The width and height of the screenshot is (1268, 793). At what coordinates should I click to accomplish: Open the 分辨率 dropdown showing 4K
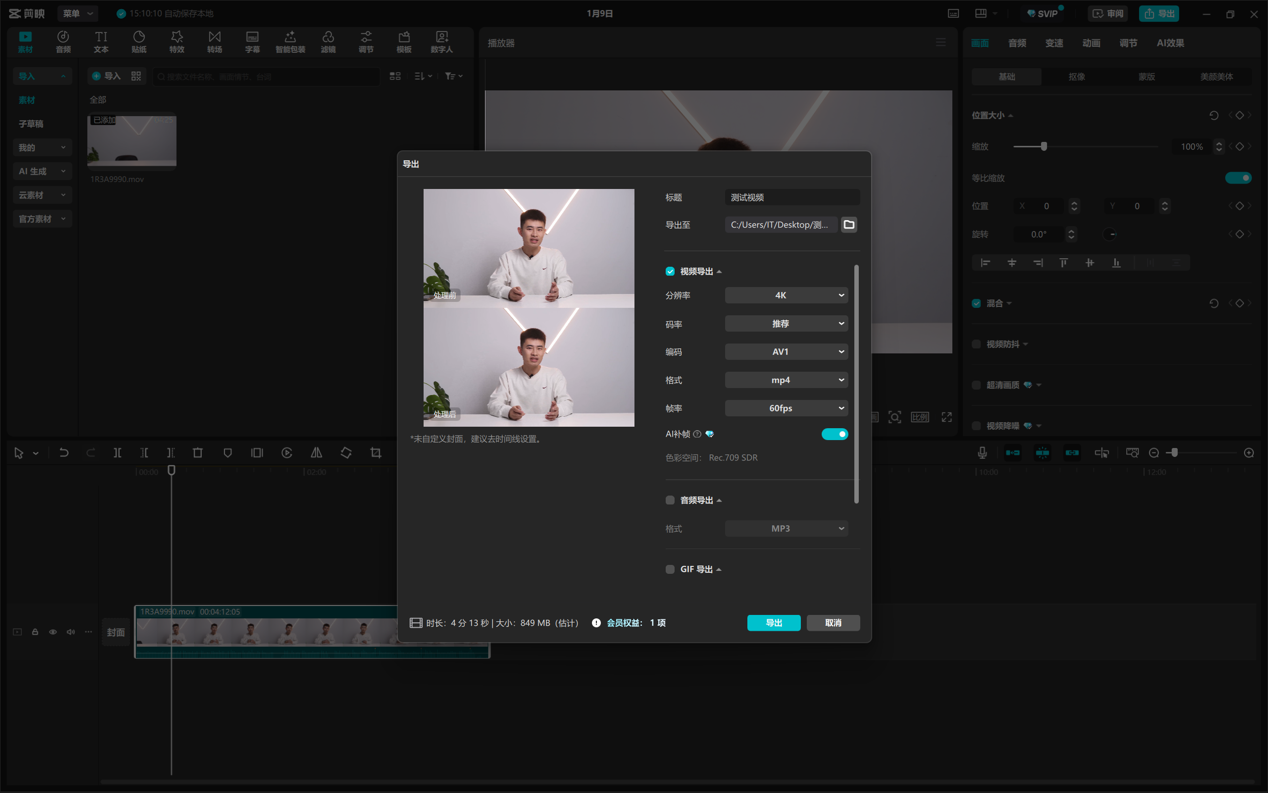[x=786, y=296]
